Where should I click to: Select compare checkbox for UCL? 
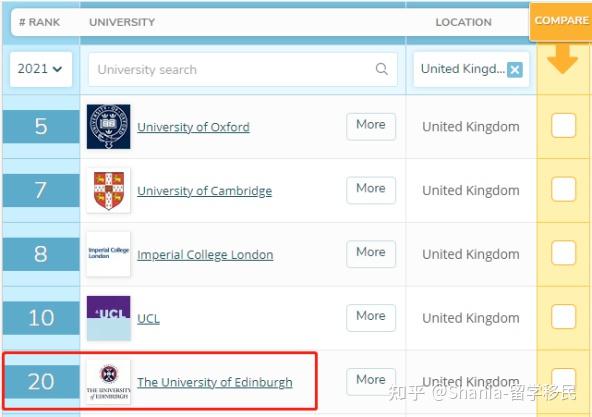pos(563,317)
